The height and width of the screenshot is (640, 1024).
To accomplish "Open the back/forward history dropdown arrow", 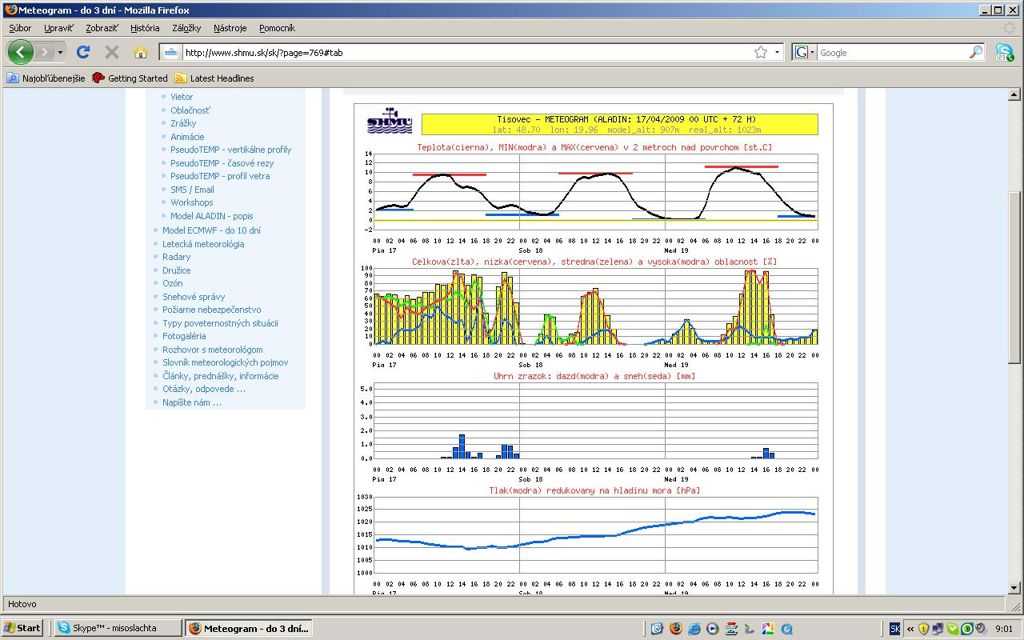I will pyautogui.click(x=60, y=52).
